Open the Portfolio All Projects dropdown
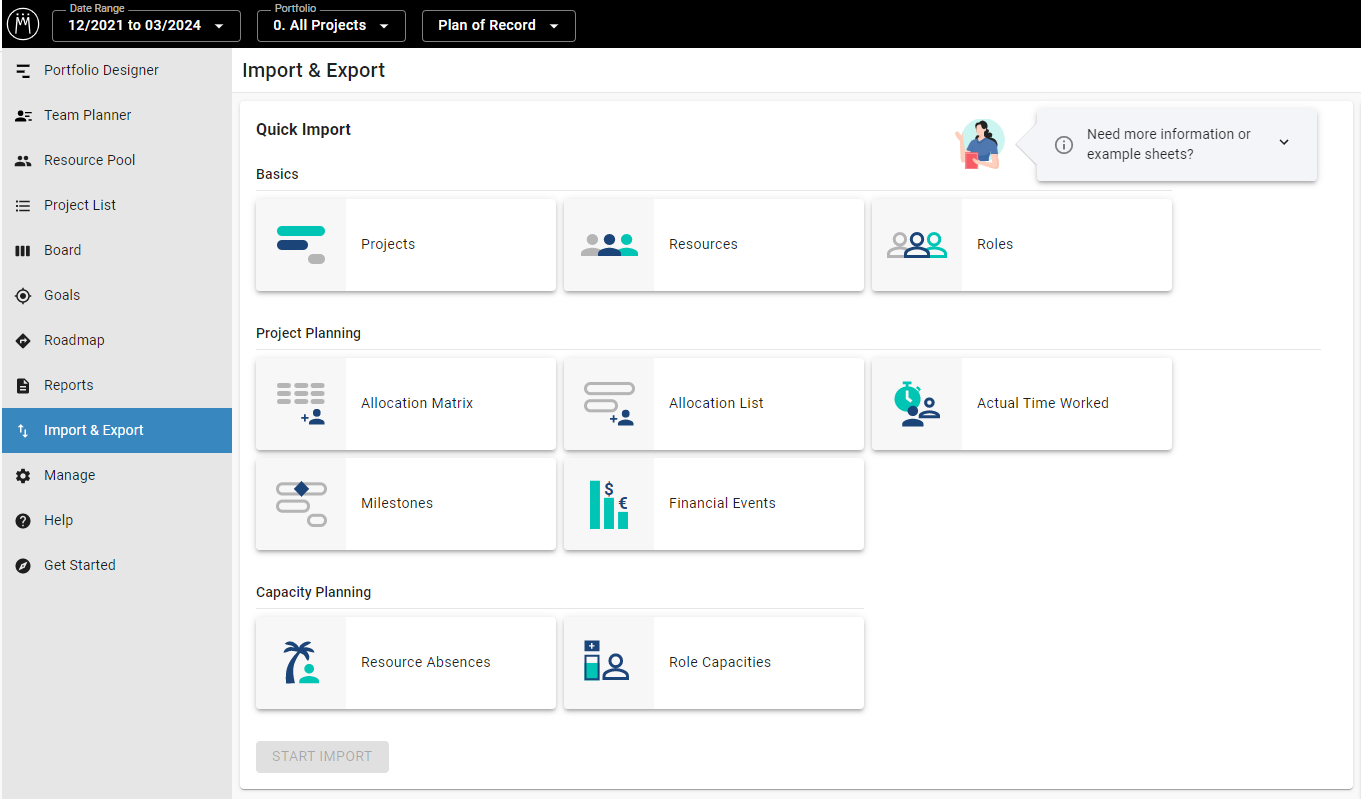Screen dimensions: 1361x799 click(x=331, y=25)
